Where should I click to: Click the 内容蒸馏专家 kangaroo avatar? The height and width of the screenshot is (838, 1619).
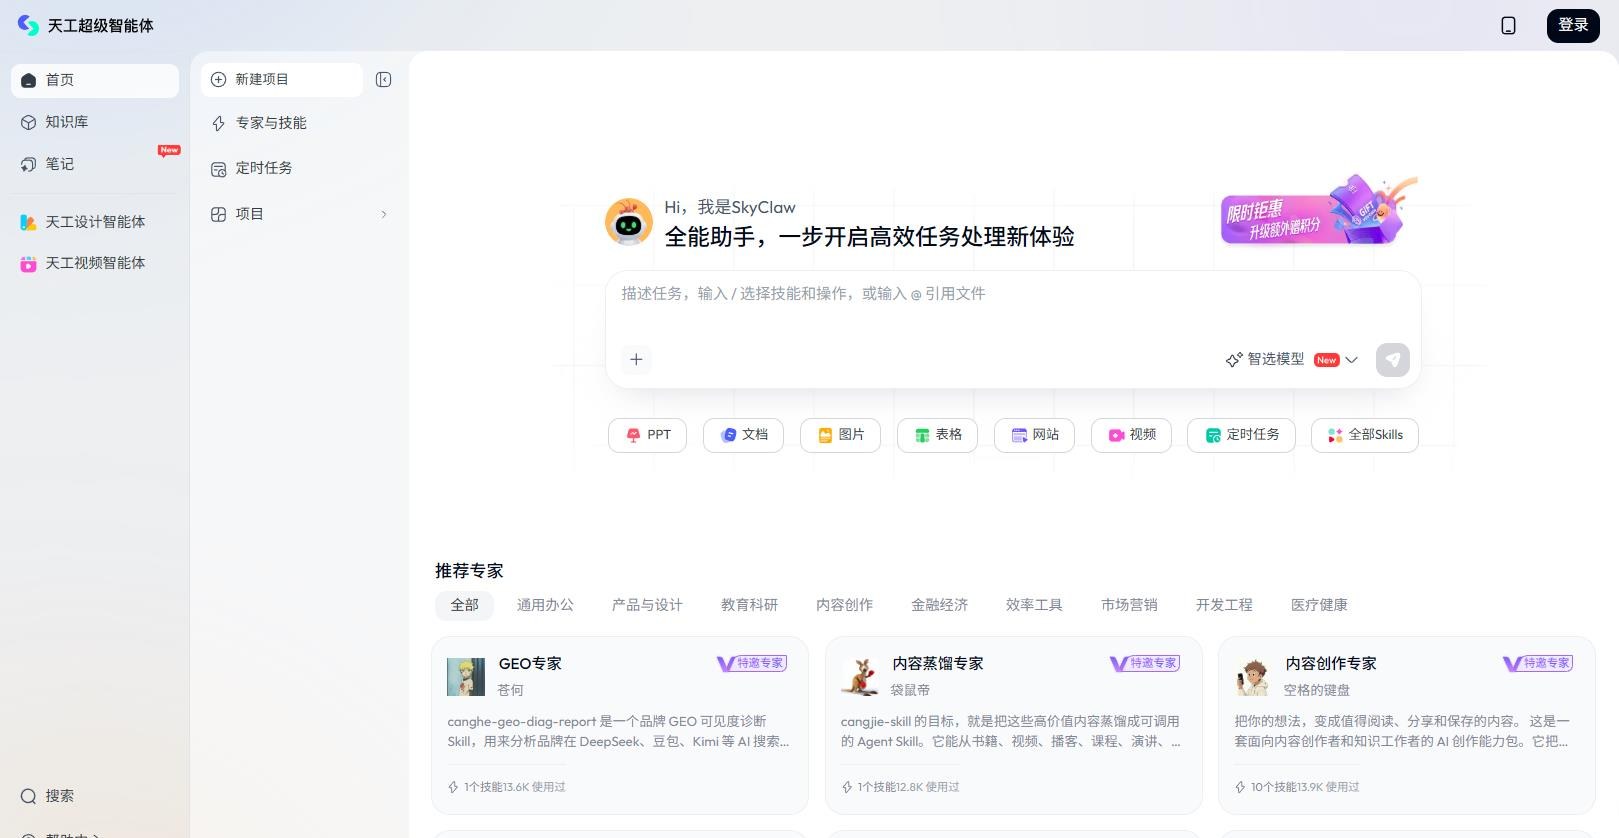click(x=859, y=677)
